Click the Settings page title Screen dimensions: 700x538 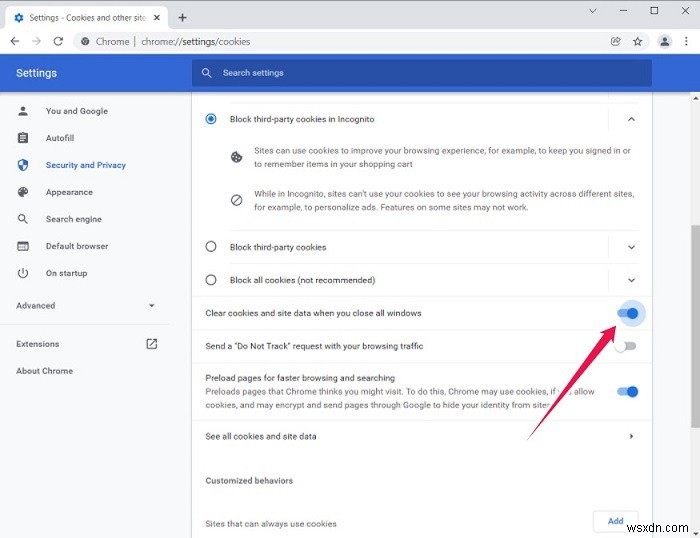(x=37, y=73)
